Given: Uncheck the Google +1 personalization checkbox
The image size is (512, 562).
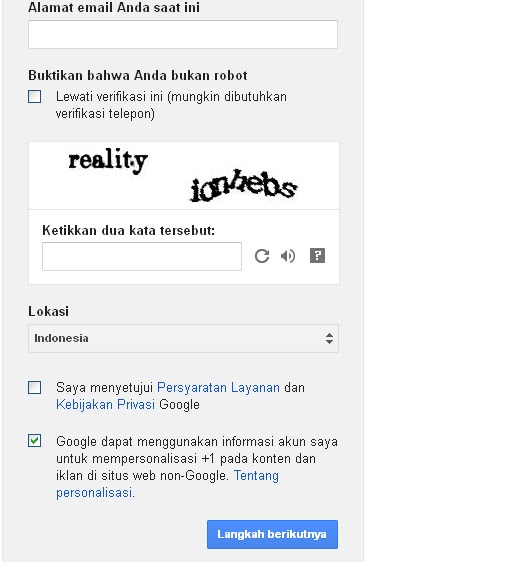Looking at the screenshot, I should pos(34,440).
